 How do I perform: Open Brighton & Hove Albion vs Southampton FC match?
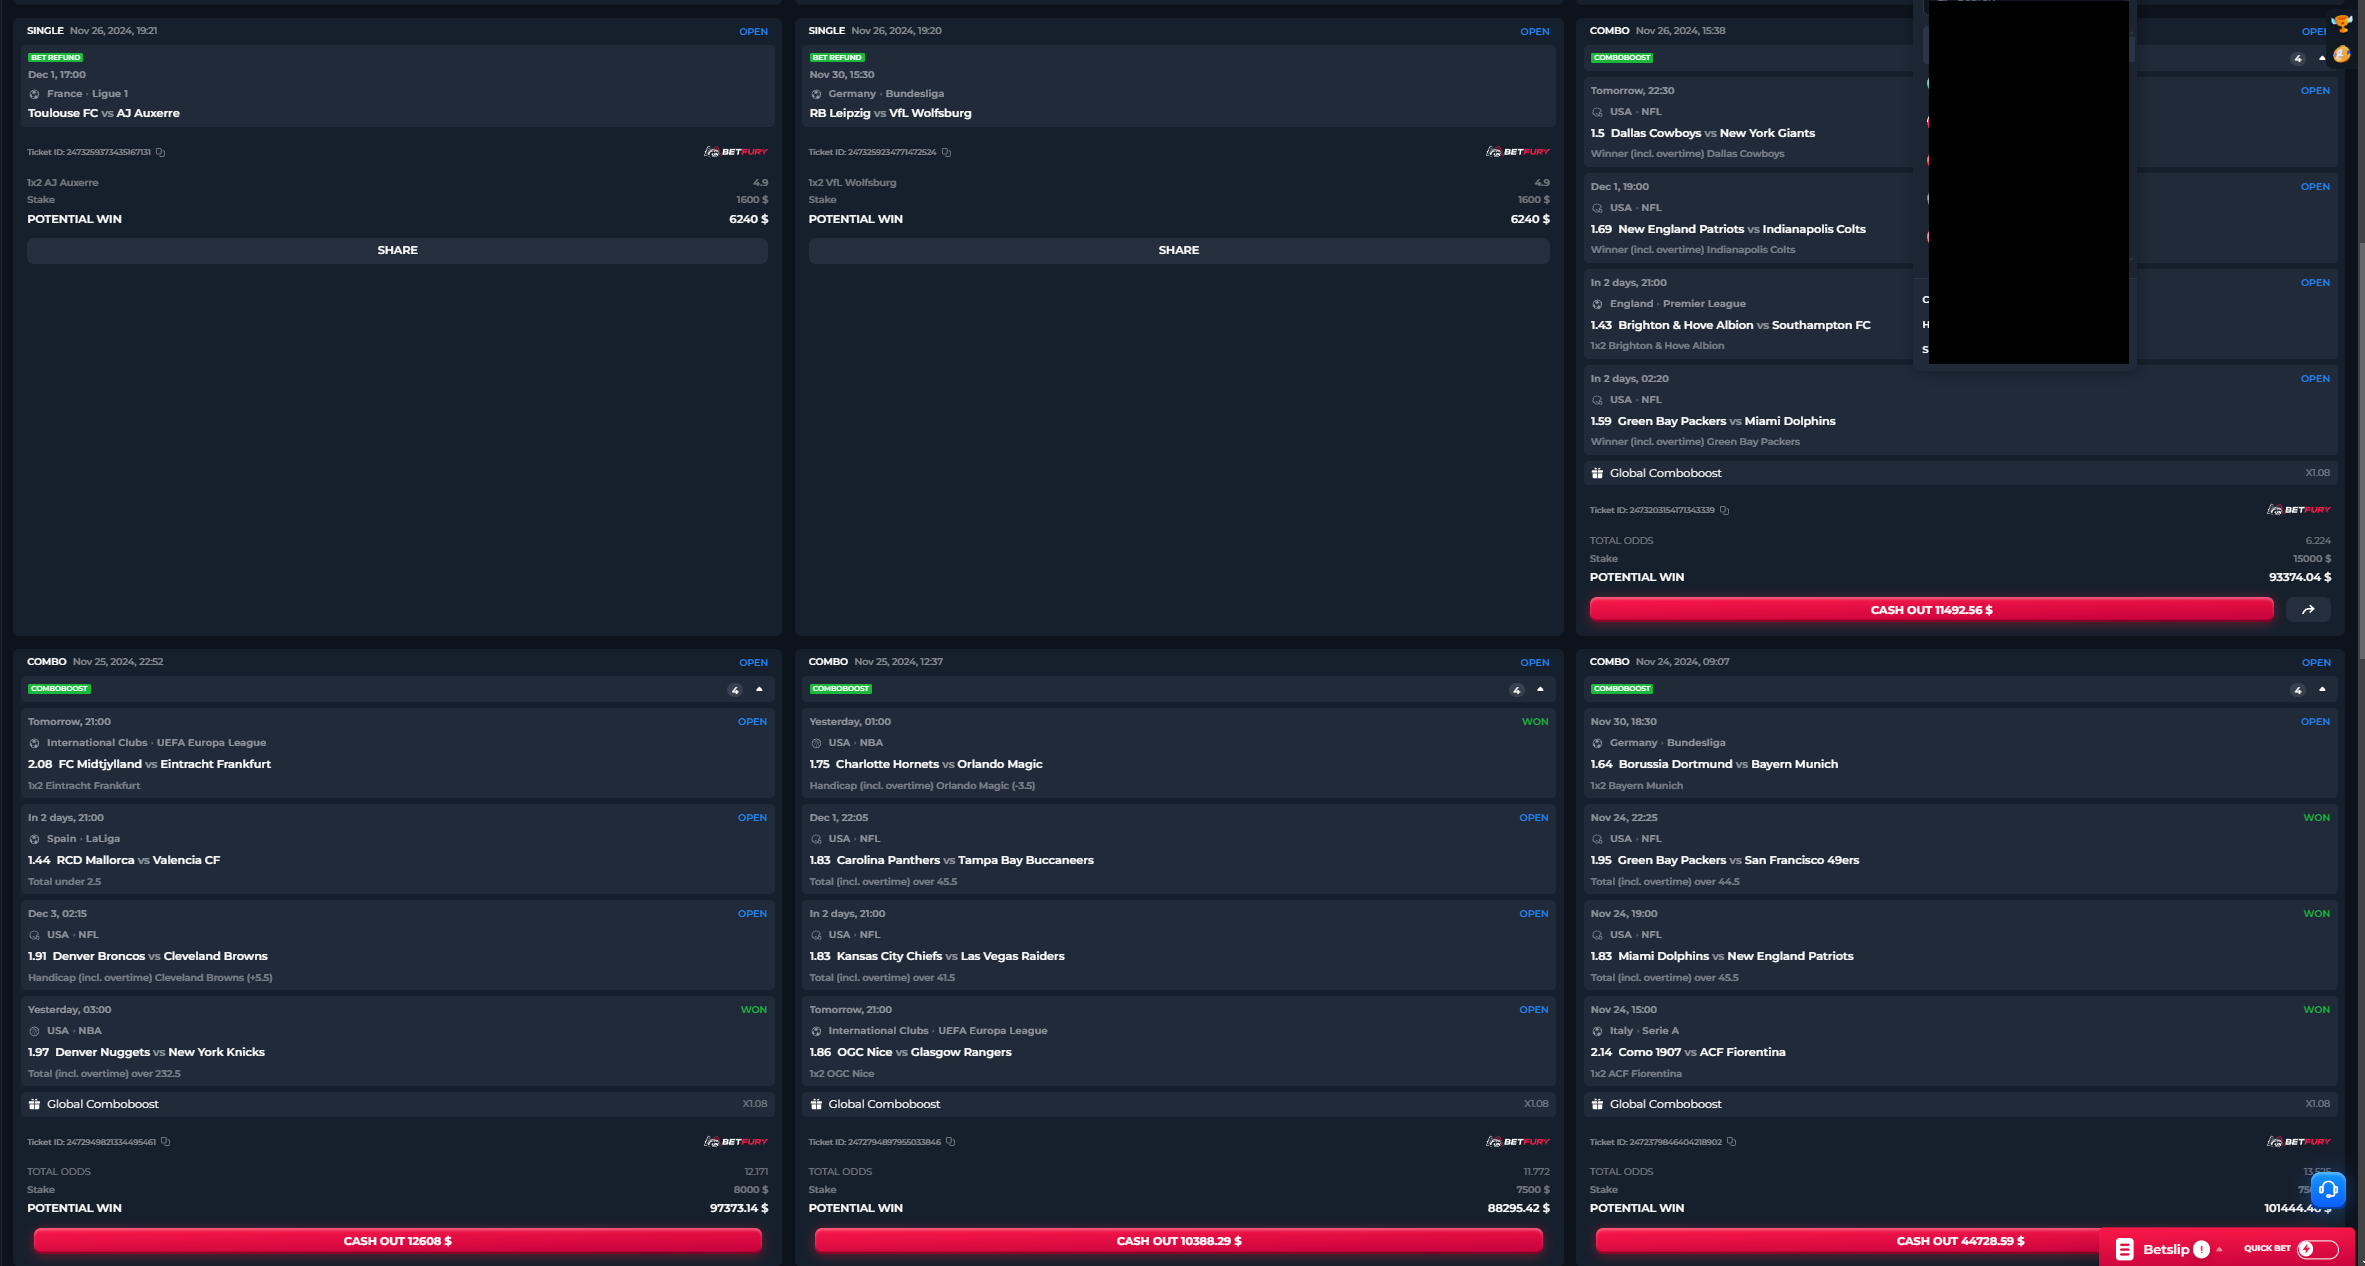pyautogui.click(x=1744, y=325)
